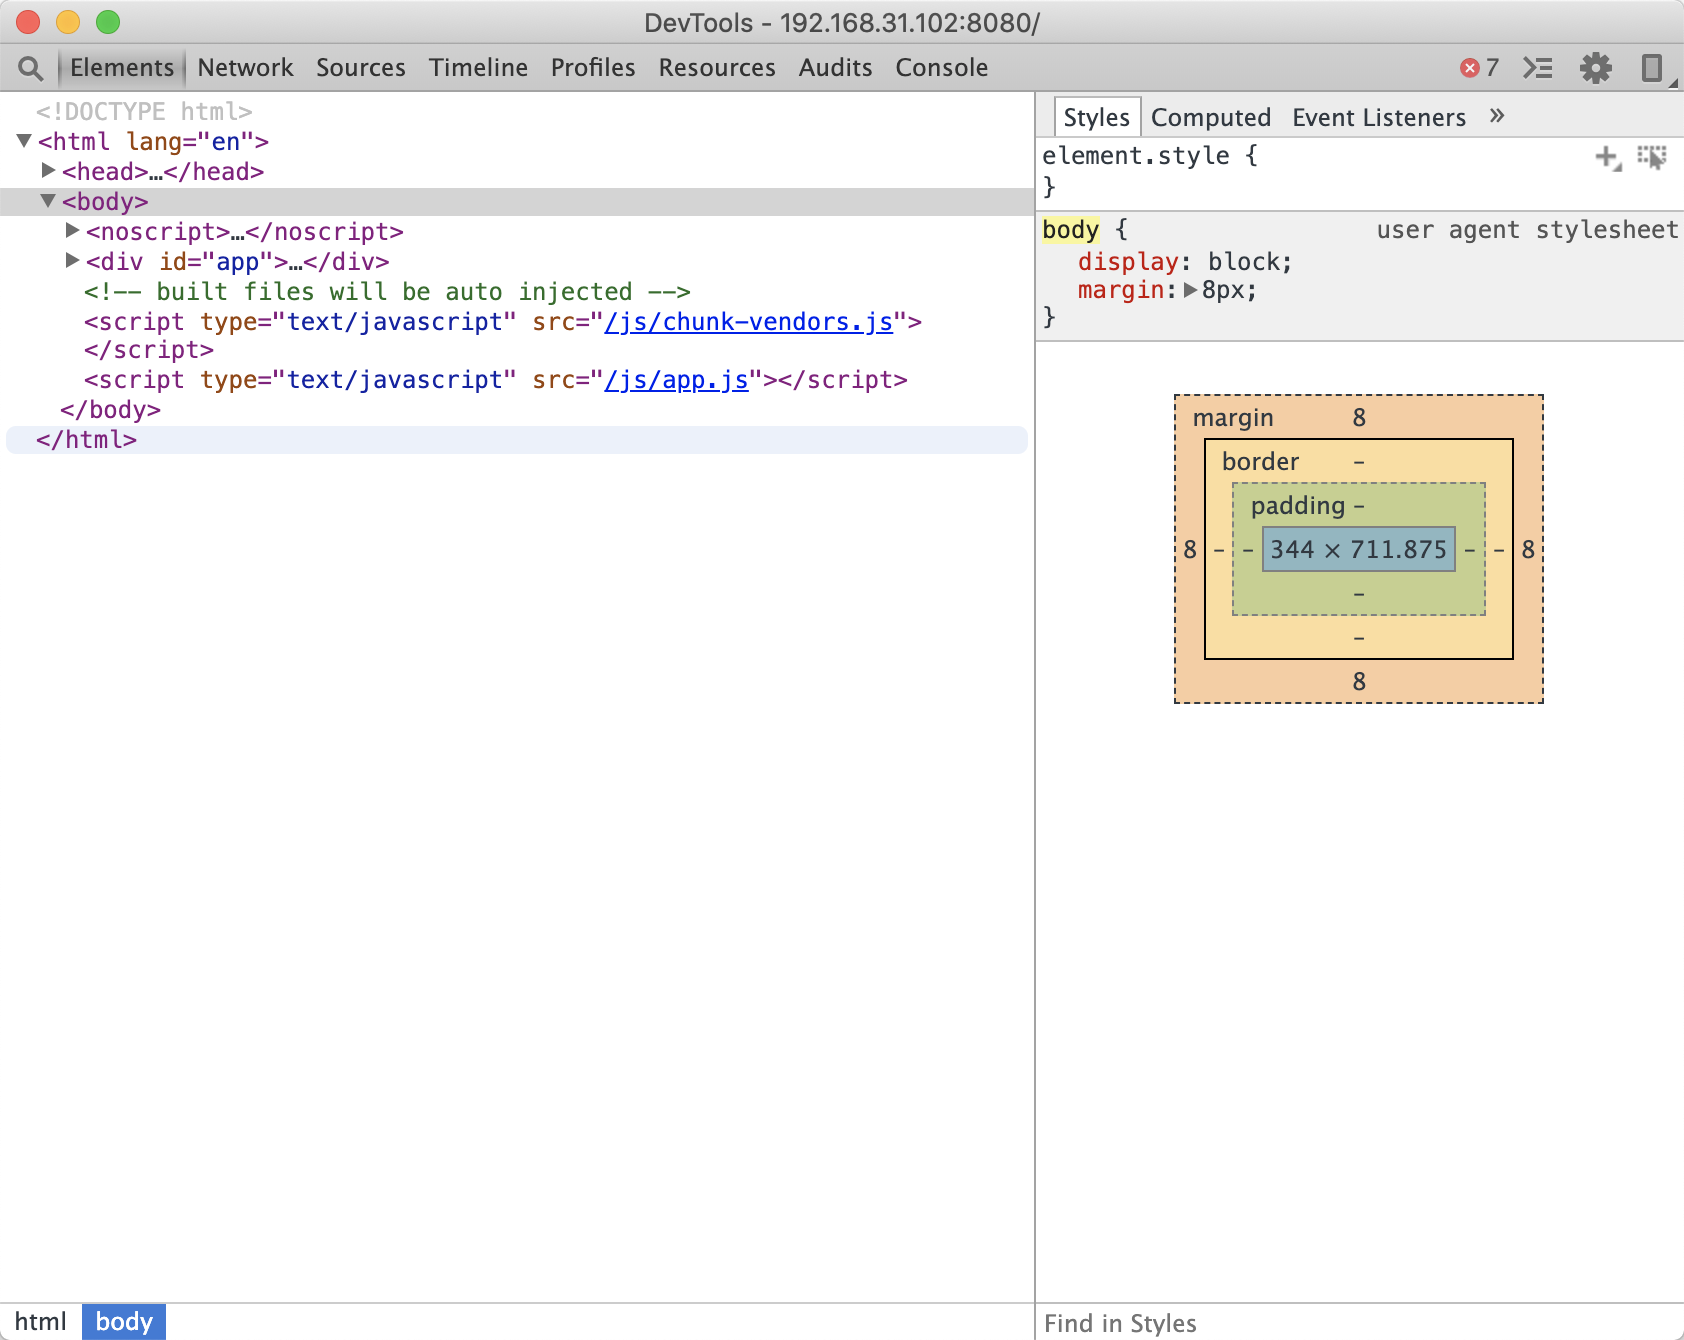
Task: Click the user agent stylesheet label
Action: pos(1527,230)
